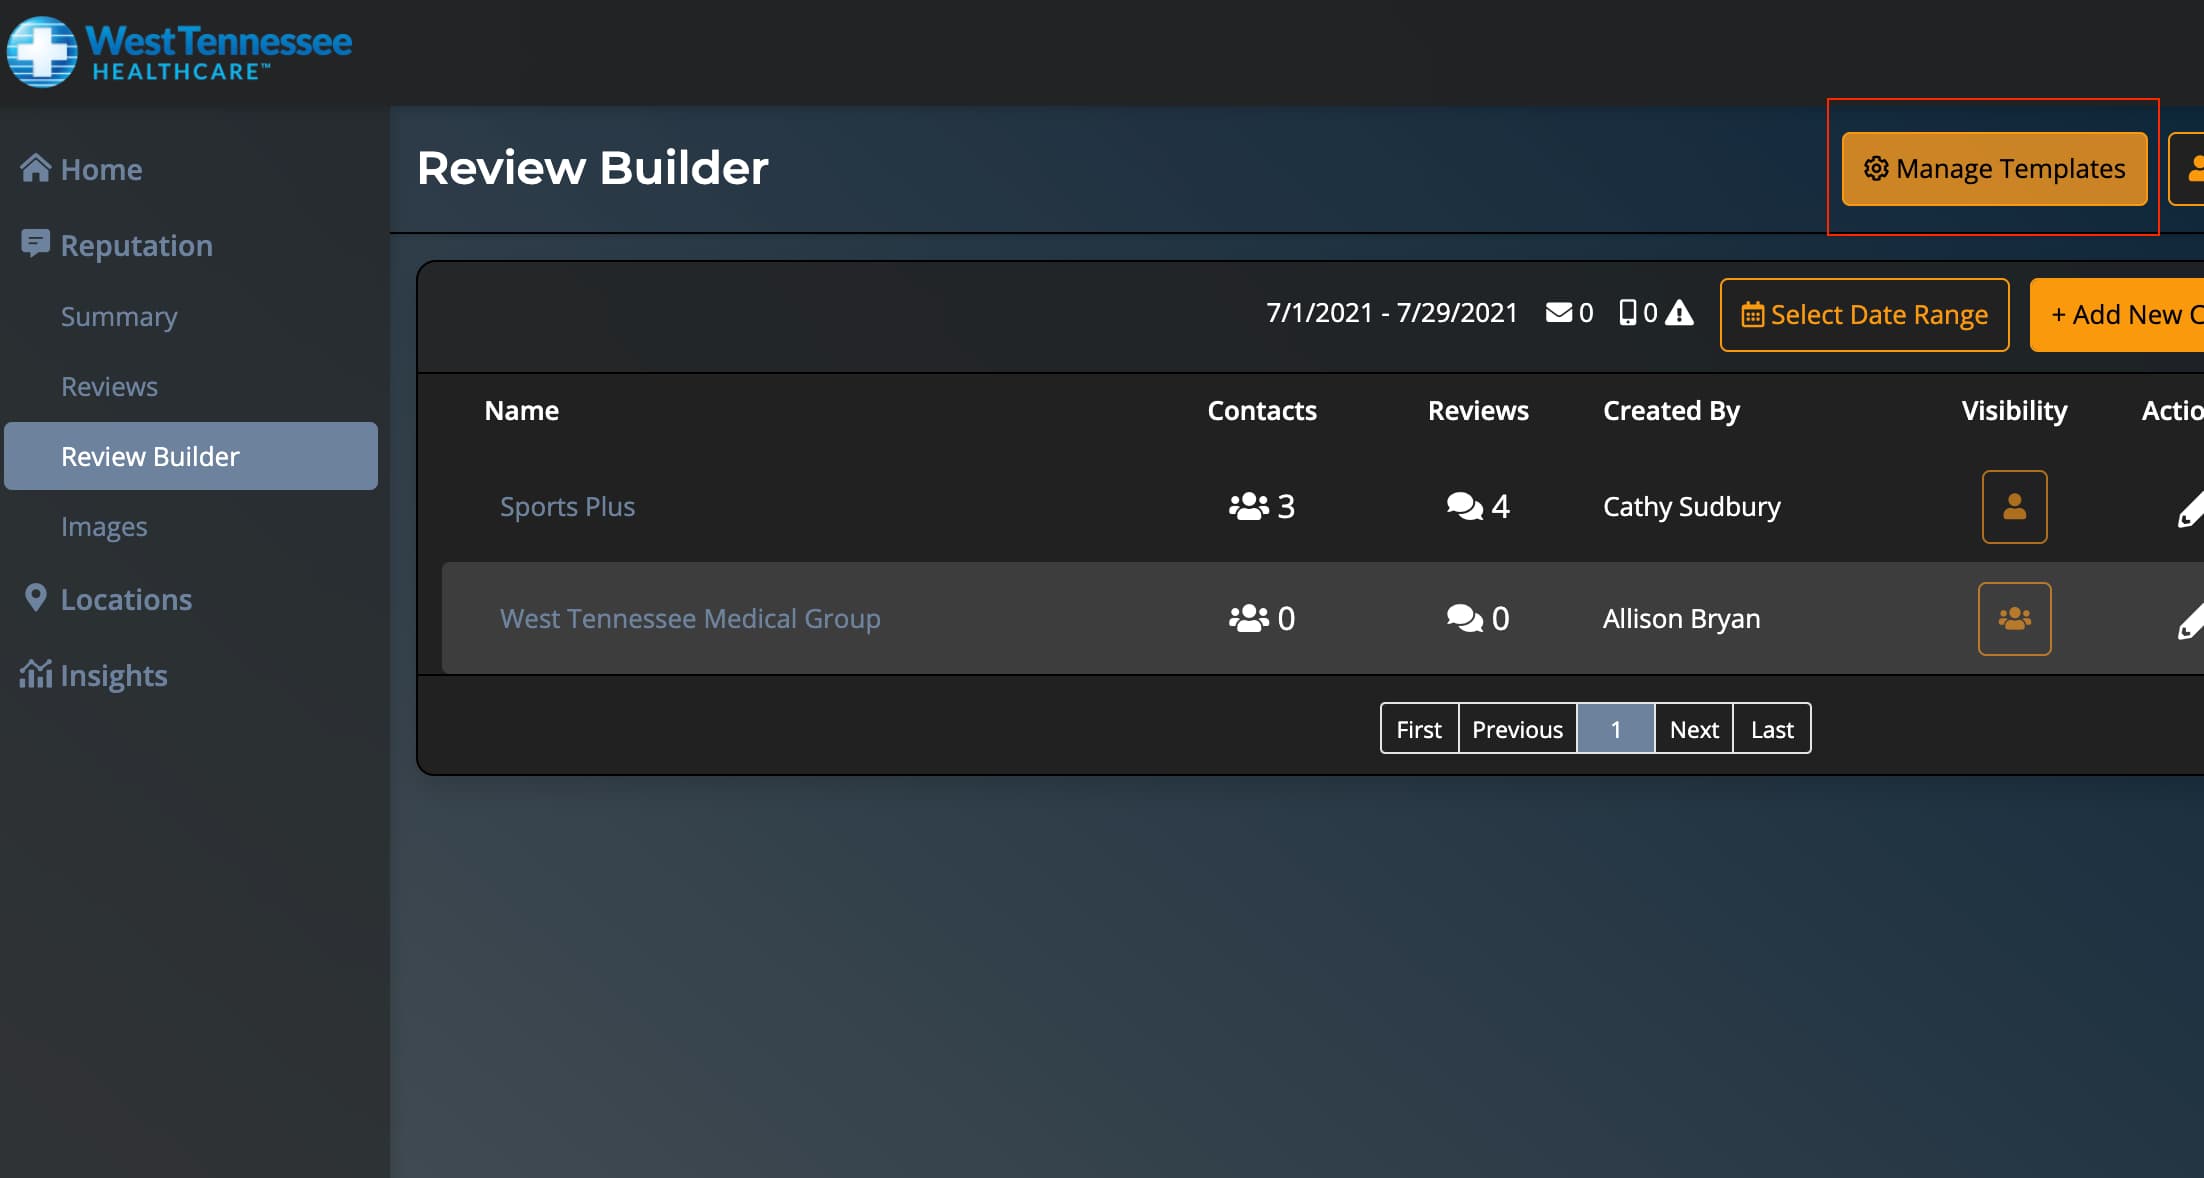Click the calendar icon in Select Date Range

(x=1752, y=315)
